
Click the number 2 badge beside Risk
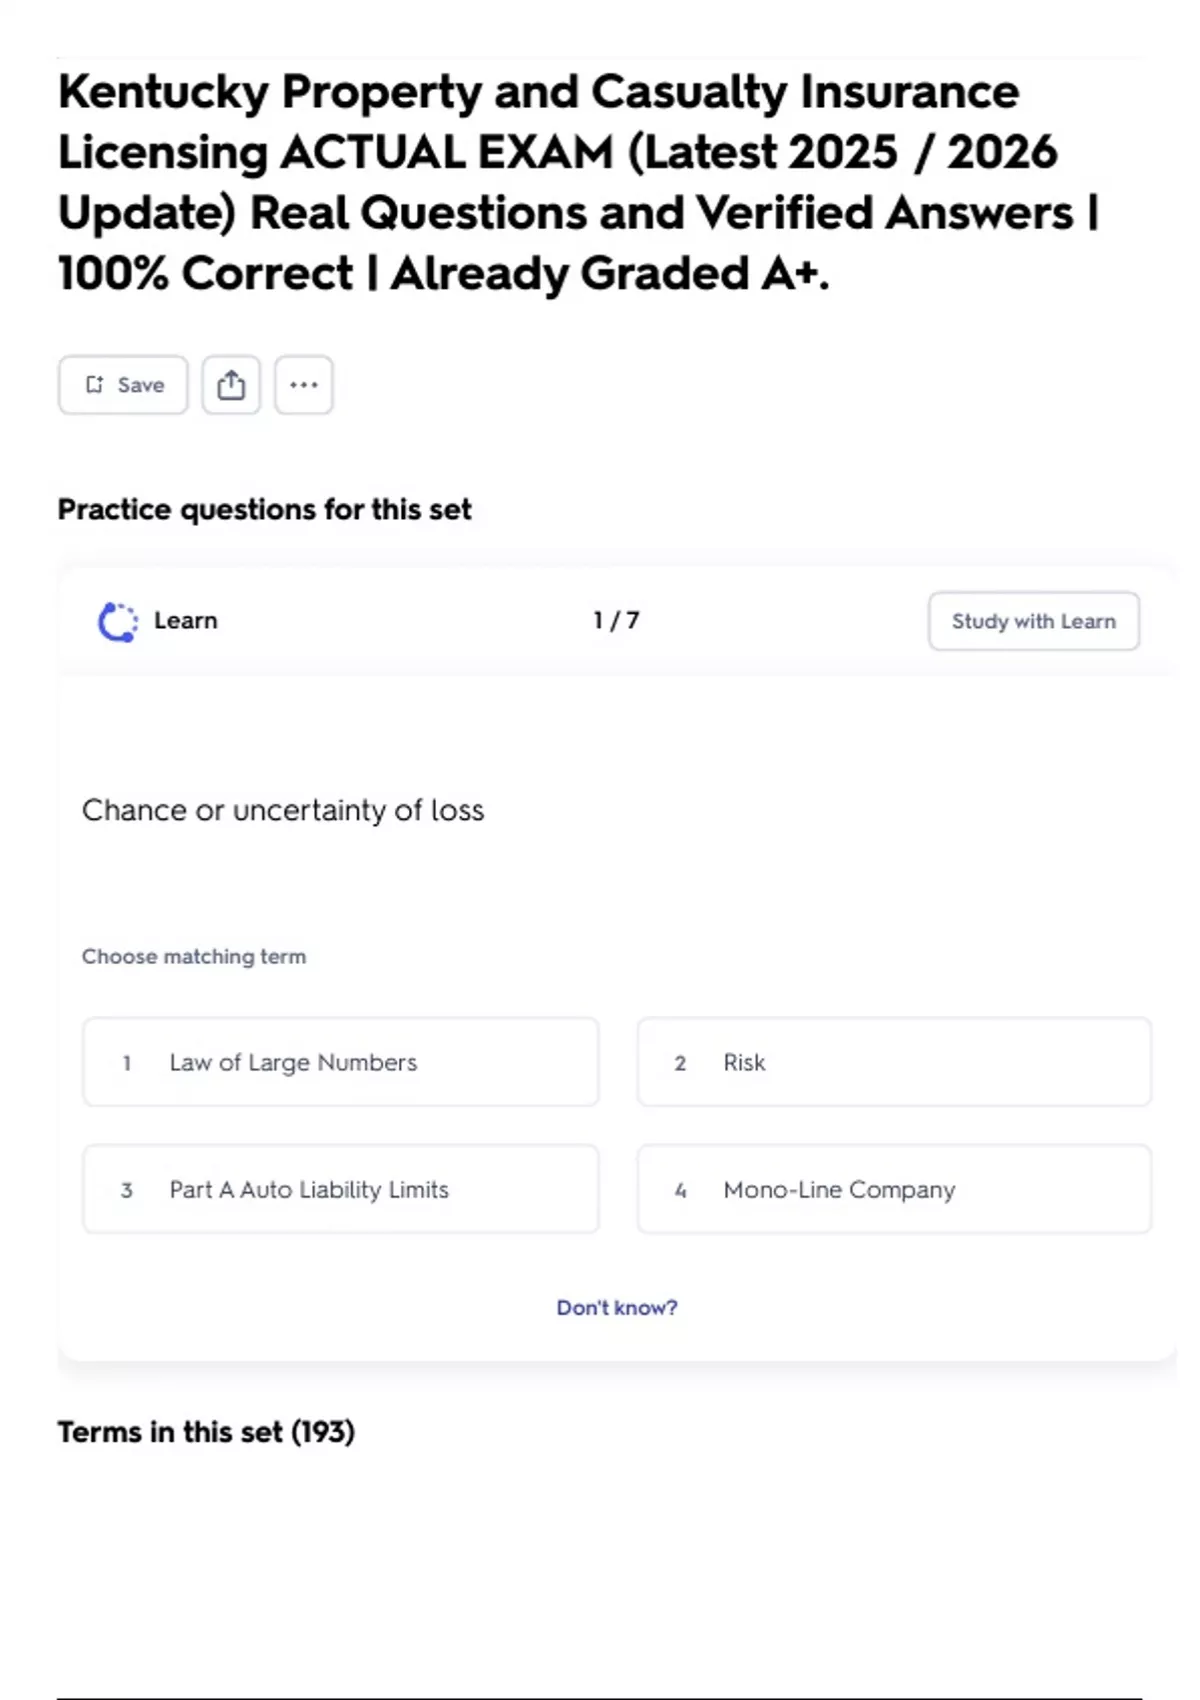pyautogui.click(x=681, y=1063)
